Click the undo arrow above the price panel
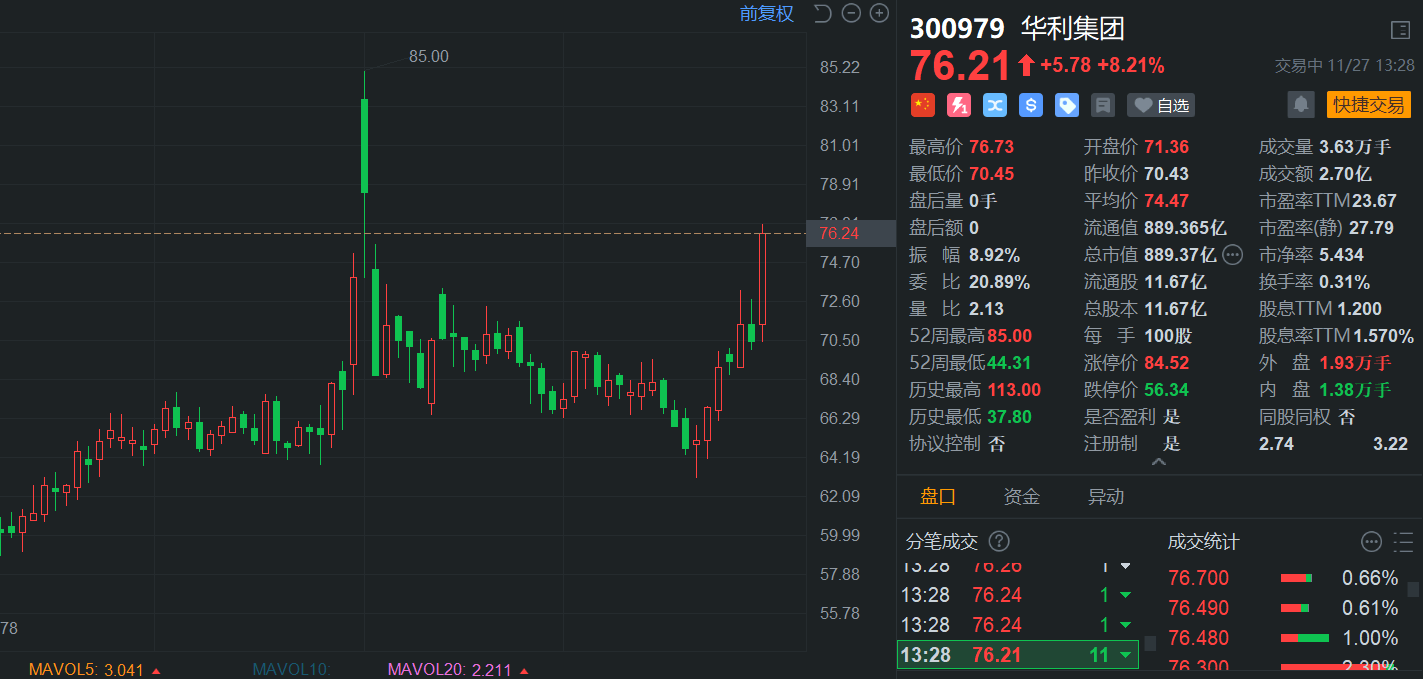 824,13
